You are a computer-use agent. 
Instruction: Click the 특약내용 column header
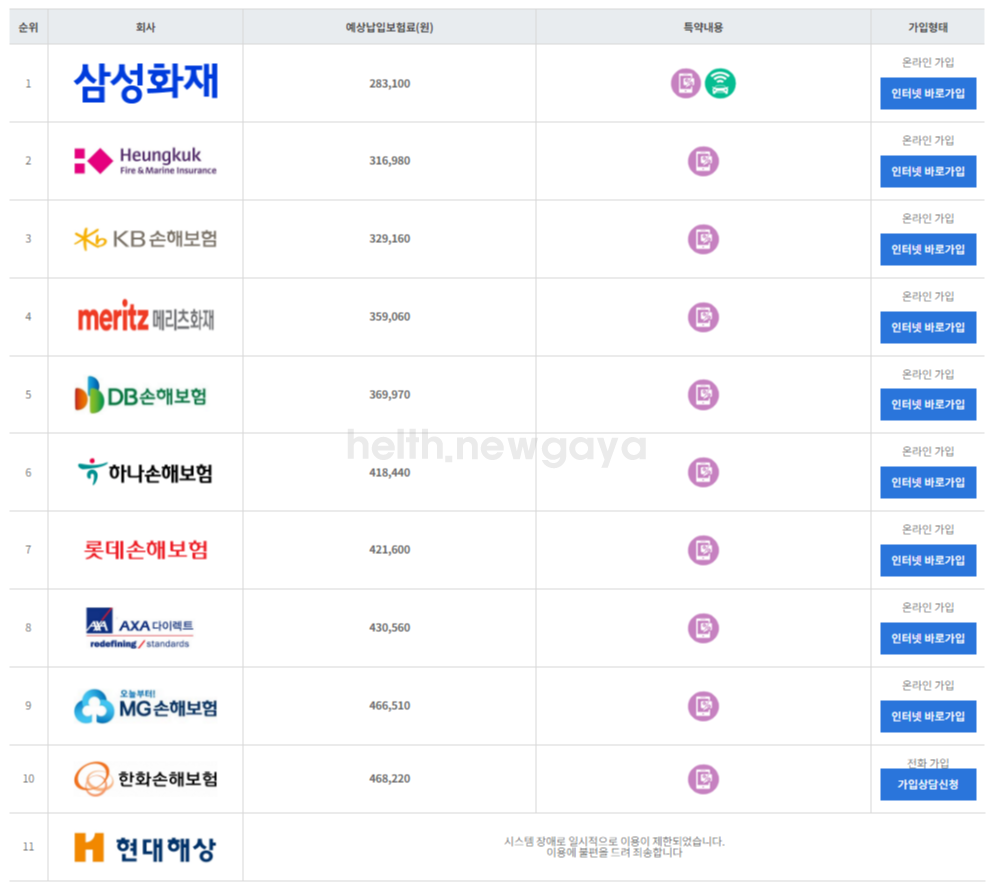(703, 27)
